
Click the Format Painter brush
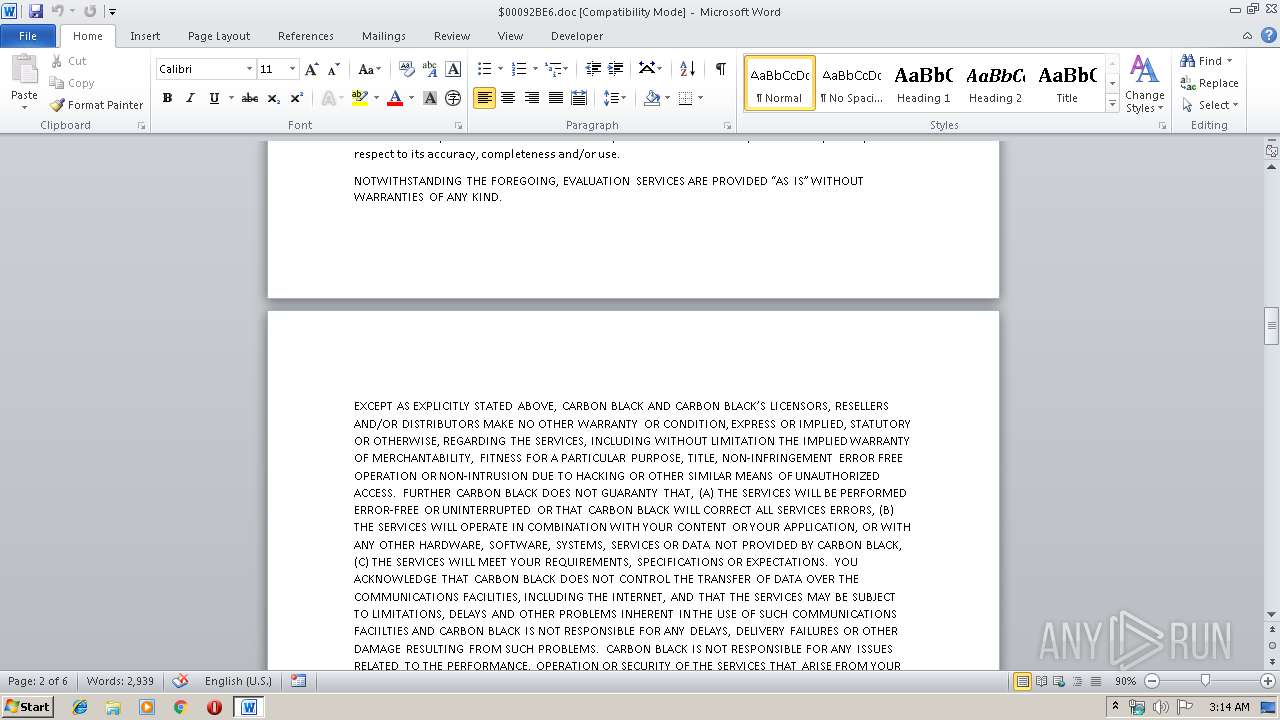[x=57, y=105]
